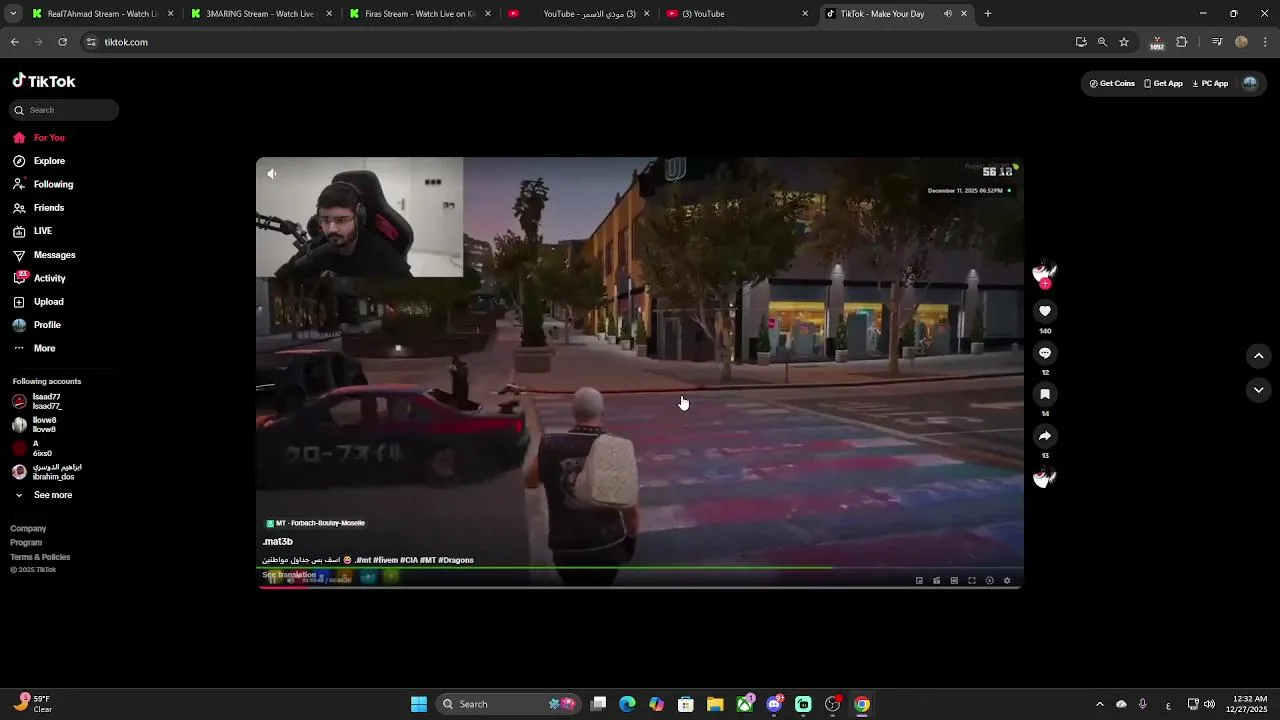
Task: View site information icon
Action: coord(91,42)
